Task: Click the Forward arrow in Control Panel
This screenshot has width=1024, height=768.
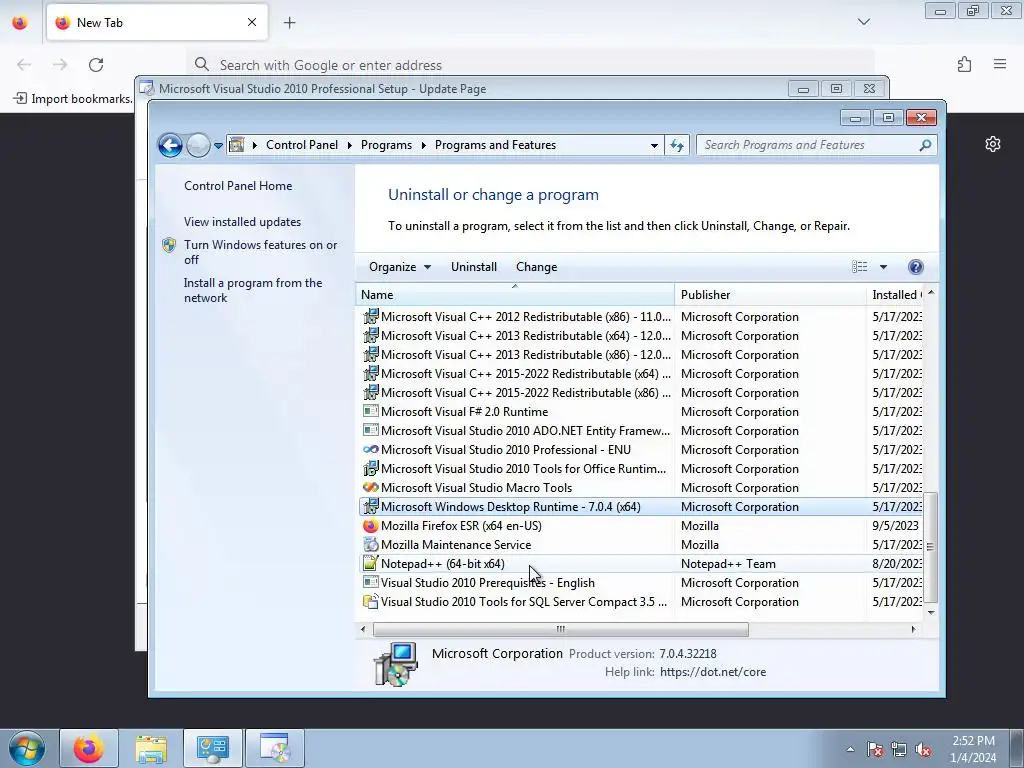Action: (198, 145)
